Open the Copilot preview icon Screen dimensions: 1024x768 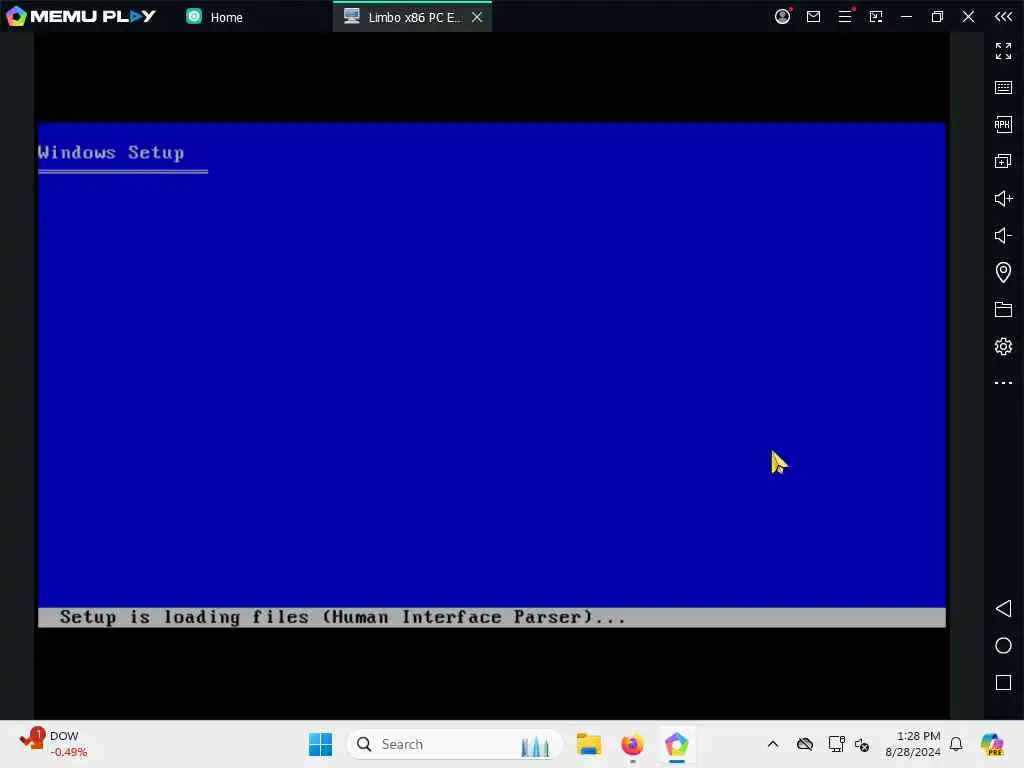[992, 744]
